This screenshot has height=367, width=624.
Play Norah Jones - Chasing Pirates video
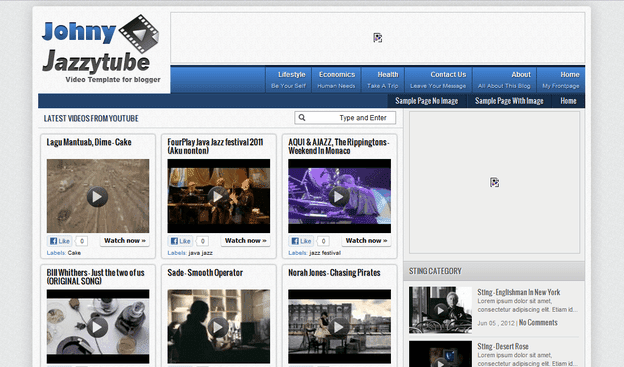click(339, 327)
